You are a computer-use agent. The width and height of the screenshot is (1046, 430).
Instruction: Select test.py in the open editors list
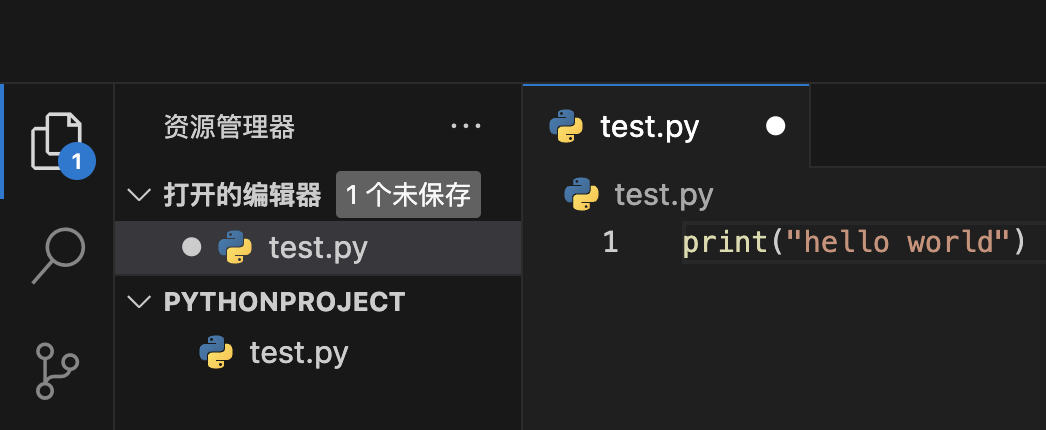click(x=318, y=247)
